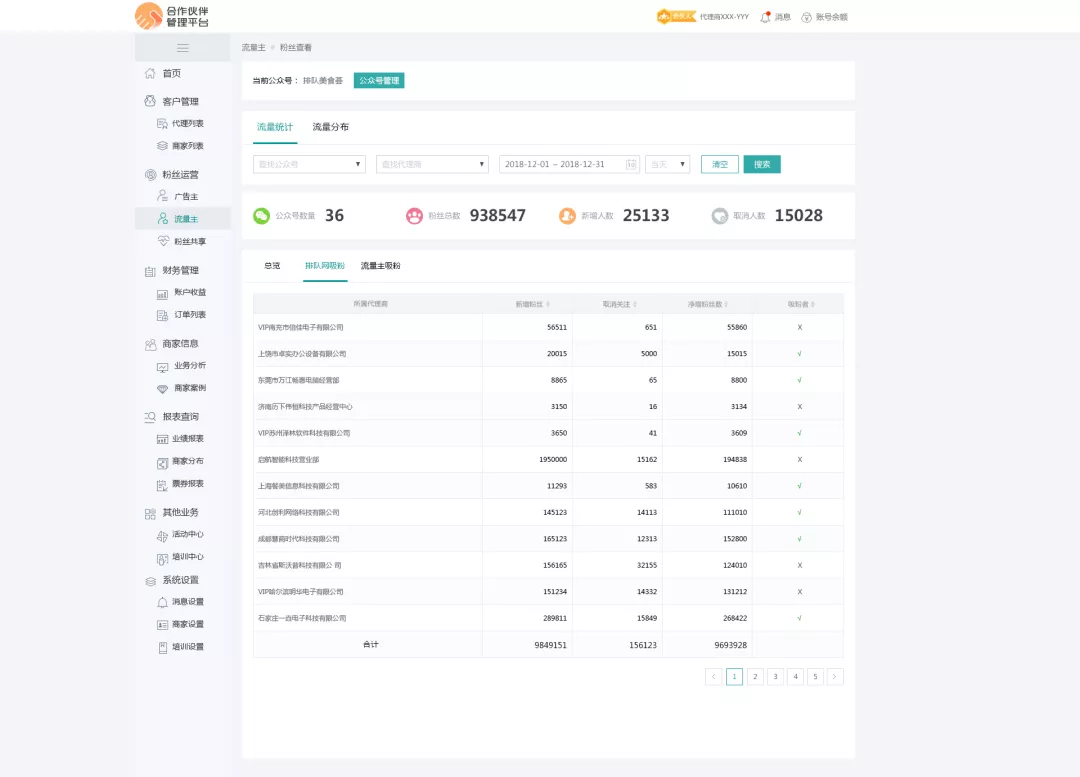Screen dimensions: 1080x777
Task: Open the 消息 notification bell
Action: 766,17
